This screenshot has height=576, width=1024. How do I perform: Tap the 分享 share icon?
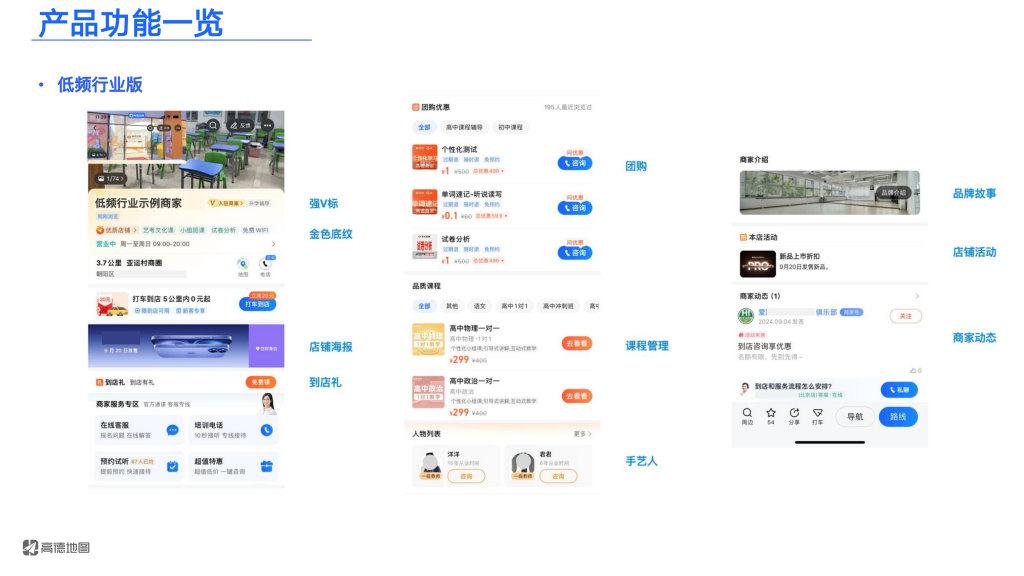(794, 413)
